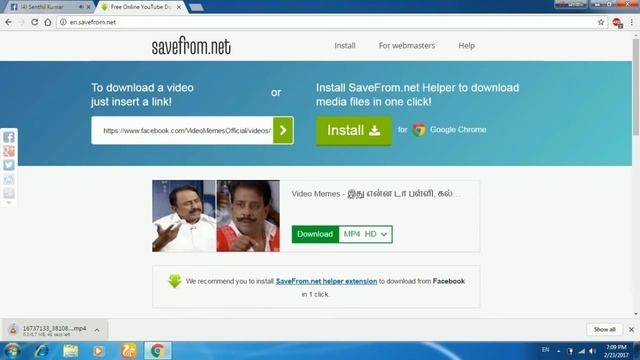The width and height of the screenshot is (640, 360).
Task: Click the green Download button
Action: (x=315, y=234)
